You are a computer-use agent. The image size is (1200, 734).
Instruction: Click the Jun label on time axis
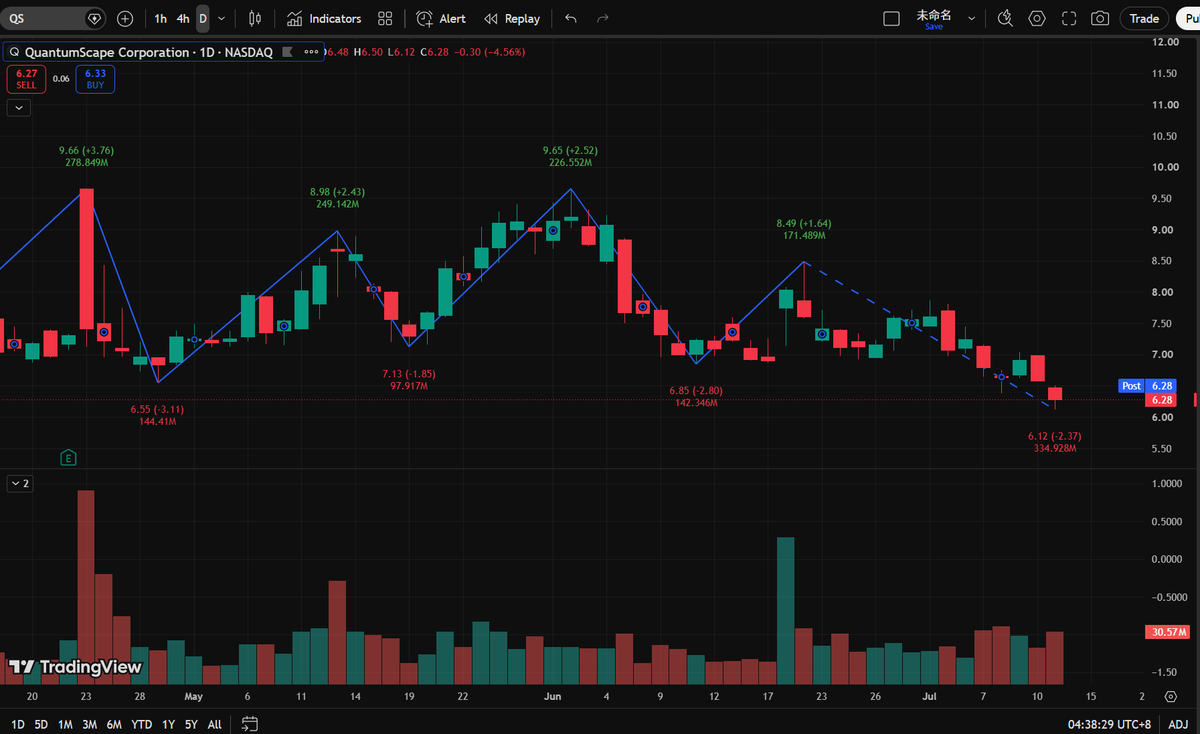(x=552, y=696)
